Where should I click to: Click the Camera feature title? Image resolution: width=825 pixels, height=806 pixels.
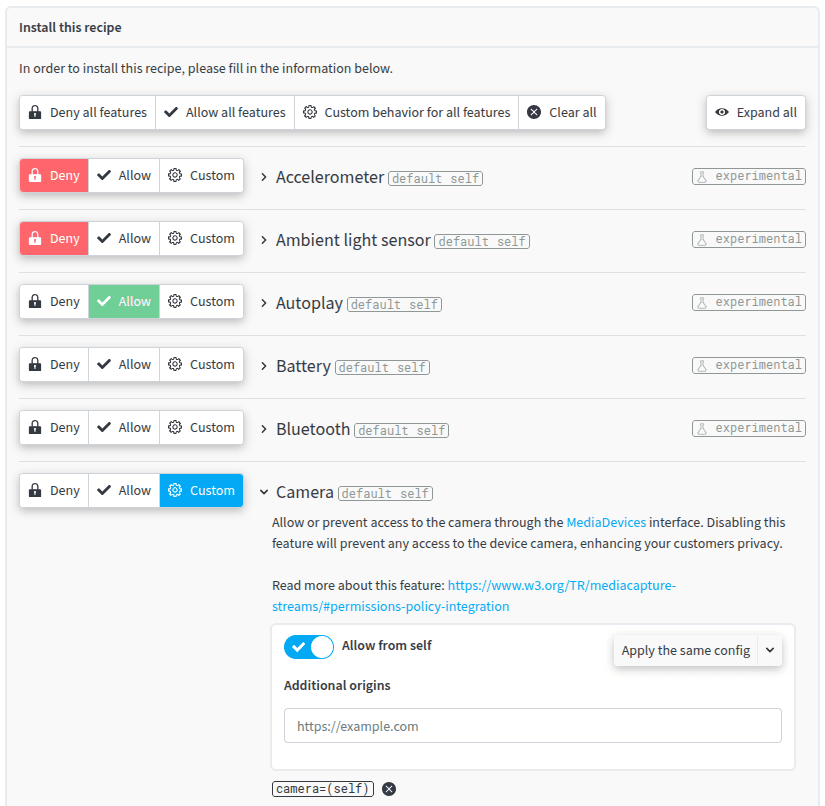(305, 492)
